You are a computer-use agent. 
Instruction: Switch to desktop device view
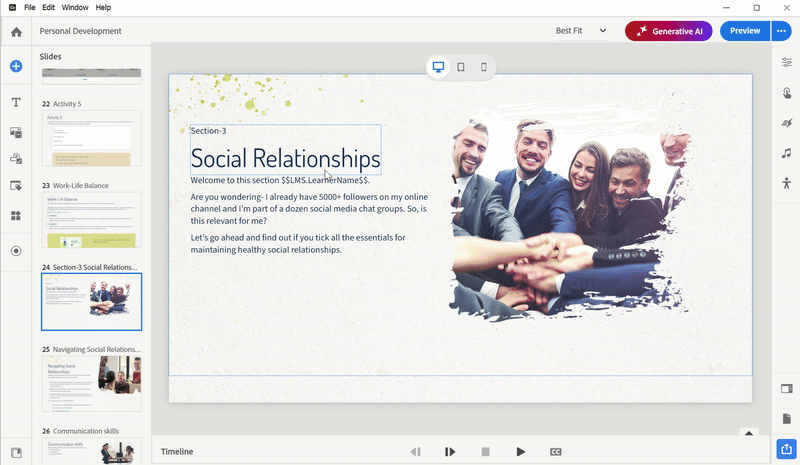click(x=438, y=67)
